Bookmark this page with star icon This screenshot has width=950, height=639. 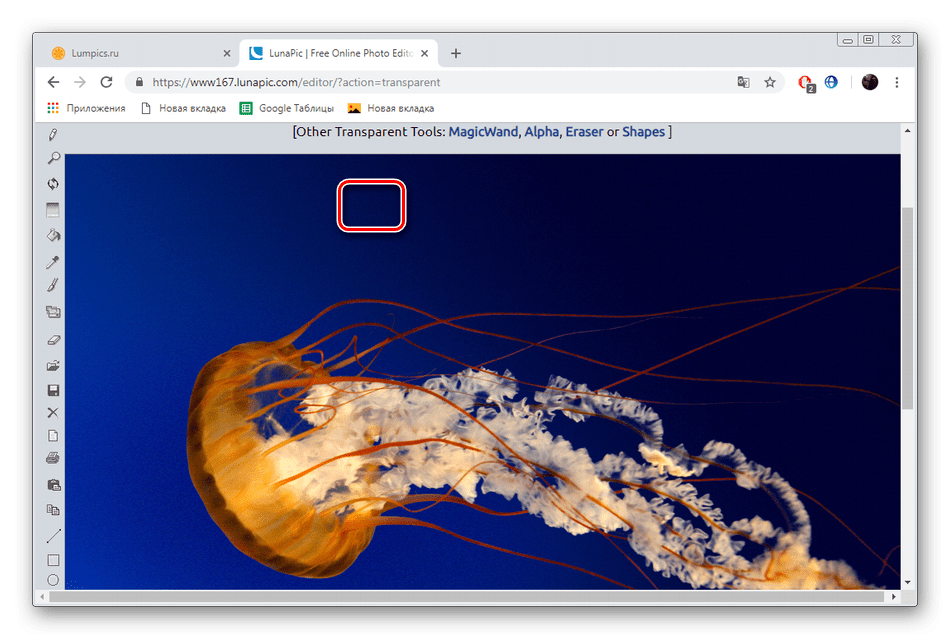[x=770, y=82]
